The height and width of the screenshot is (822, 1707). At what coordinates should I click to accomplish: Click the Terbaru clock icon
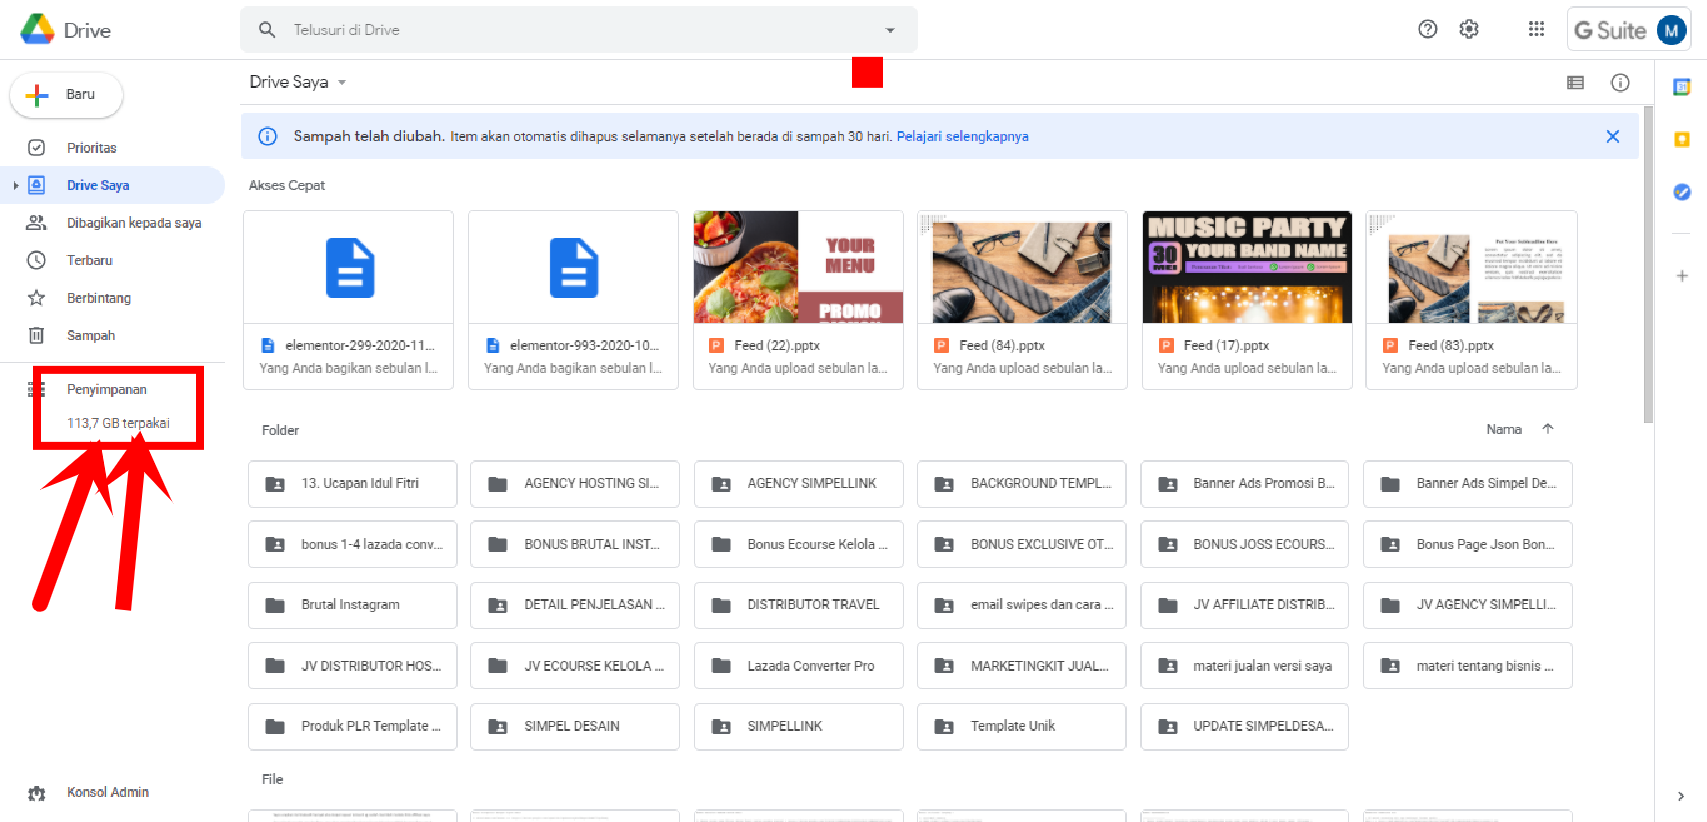click(36, 260)
